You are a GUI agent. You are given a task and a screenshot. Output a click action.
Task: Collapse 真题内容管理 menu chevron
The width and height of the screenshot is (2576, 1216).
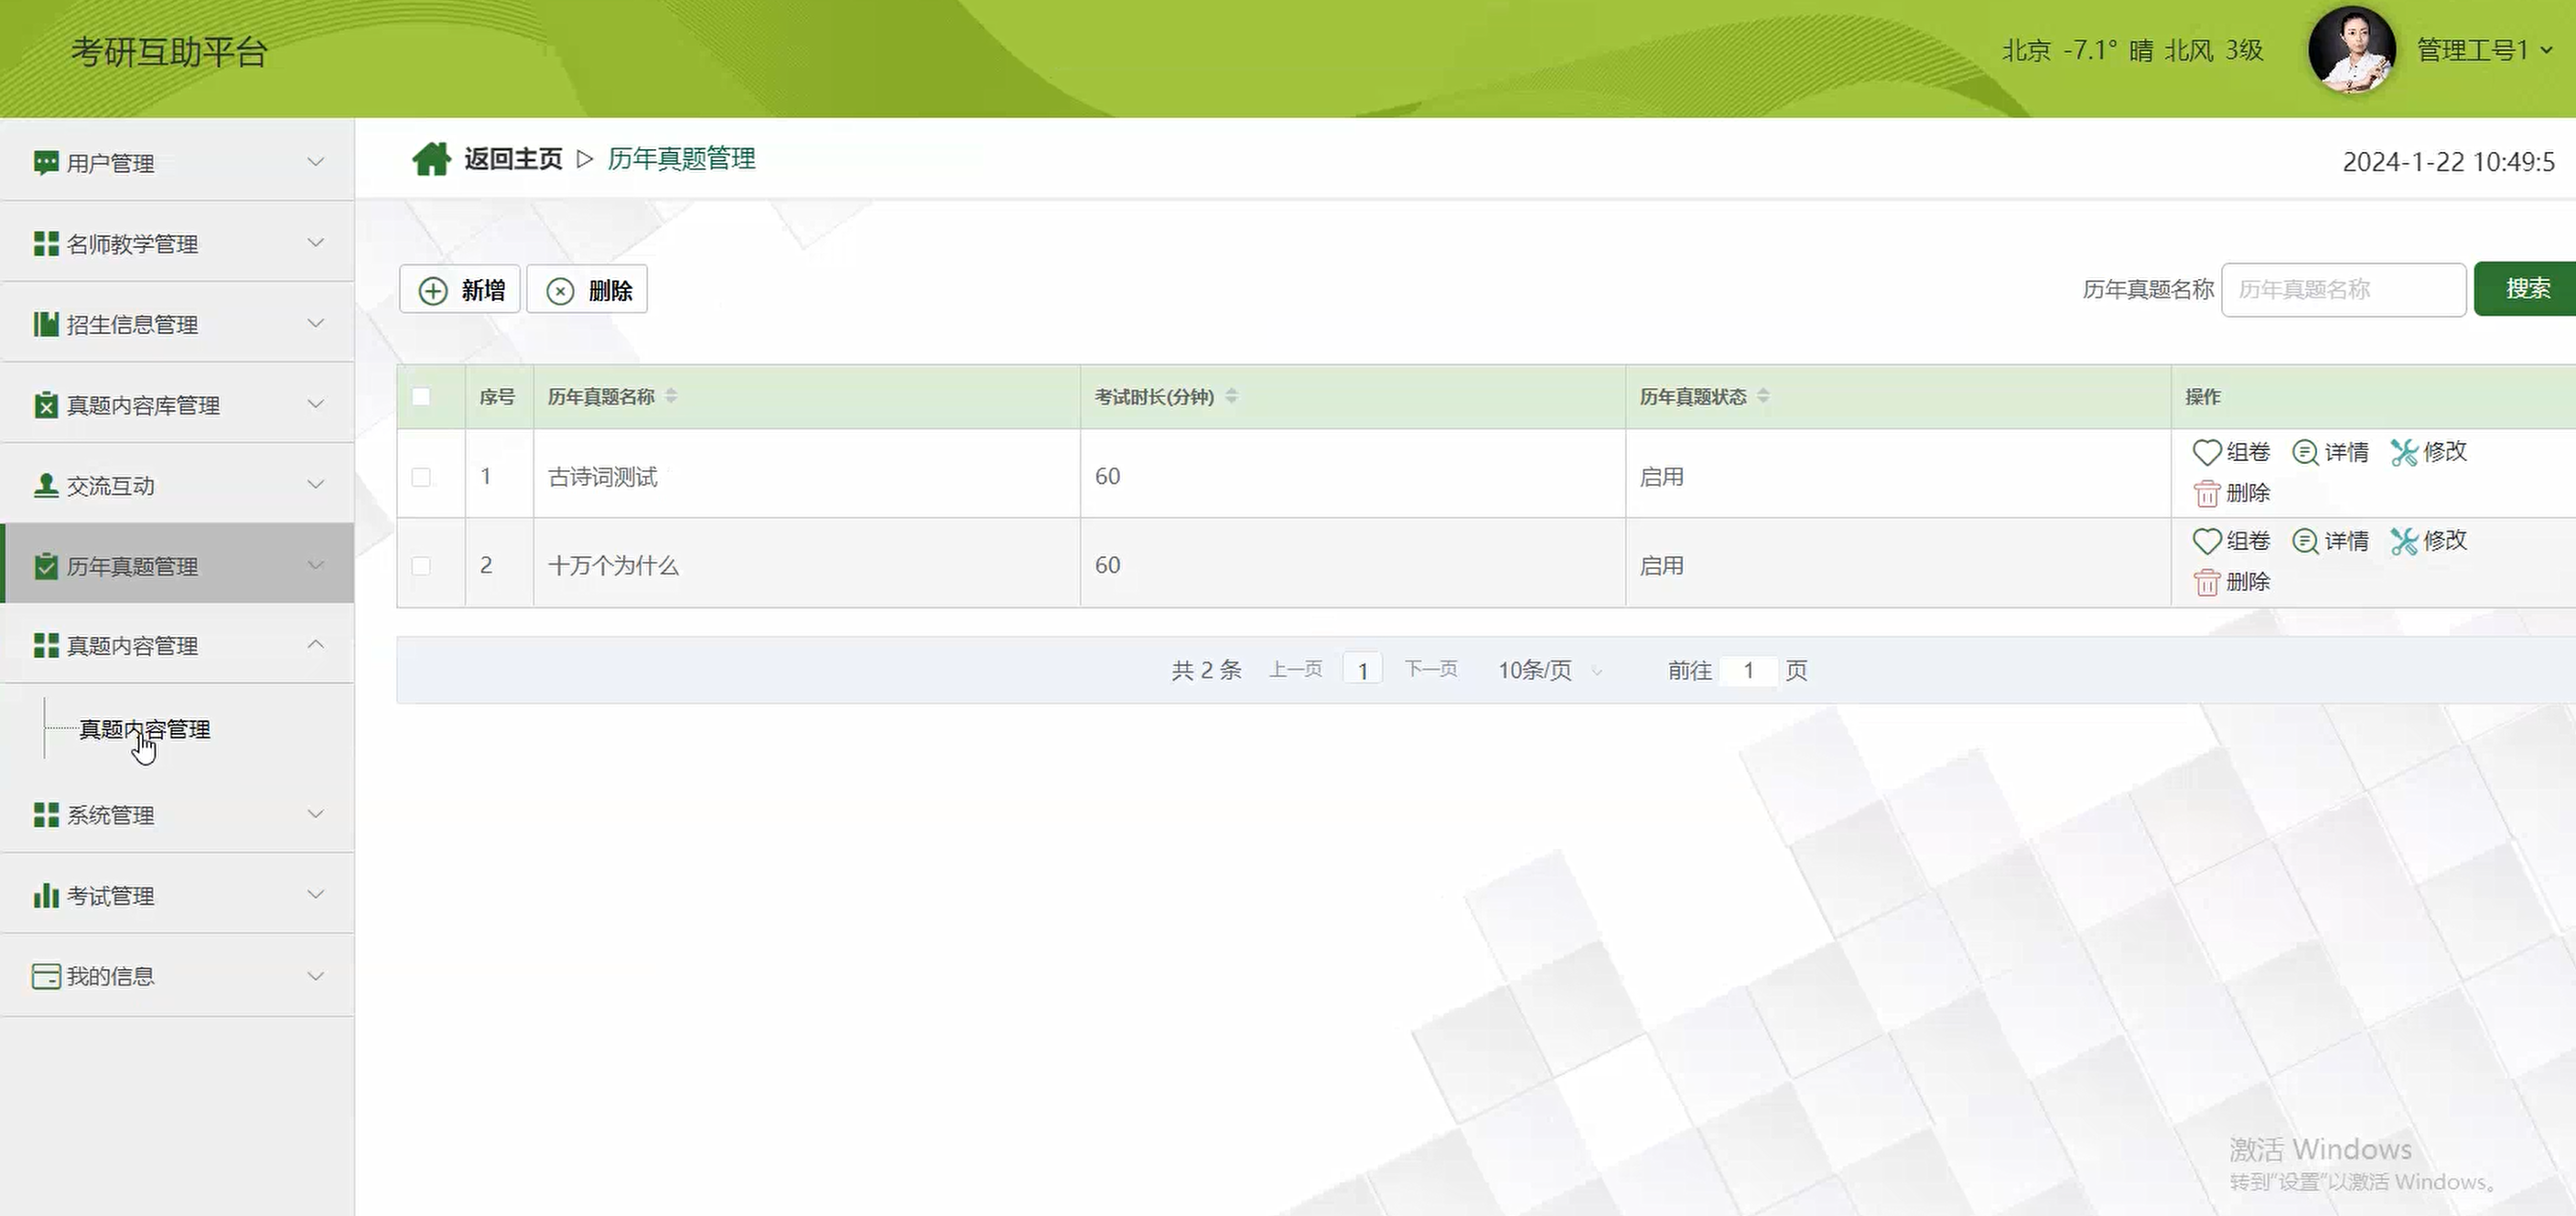[315, 645]
